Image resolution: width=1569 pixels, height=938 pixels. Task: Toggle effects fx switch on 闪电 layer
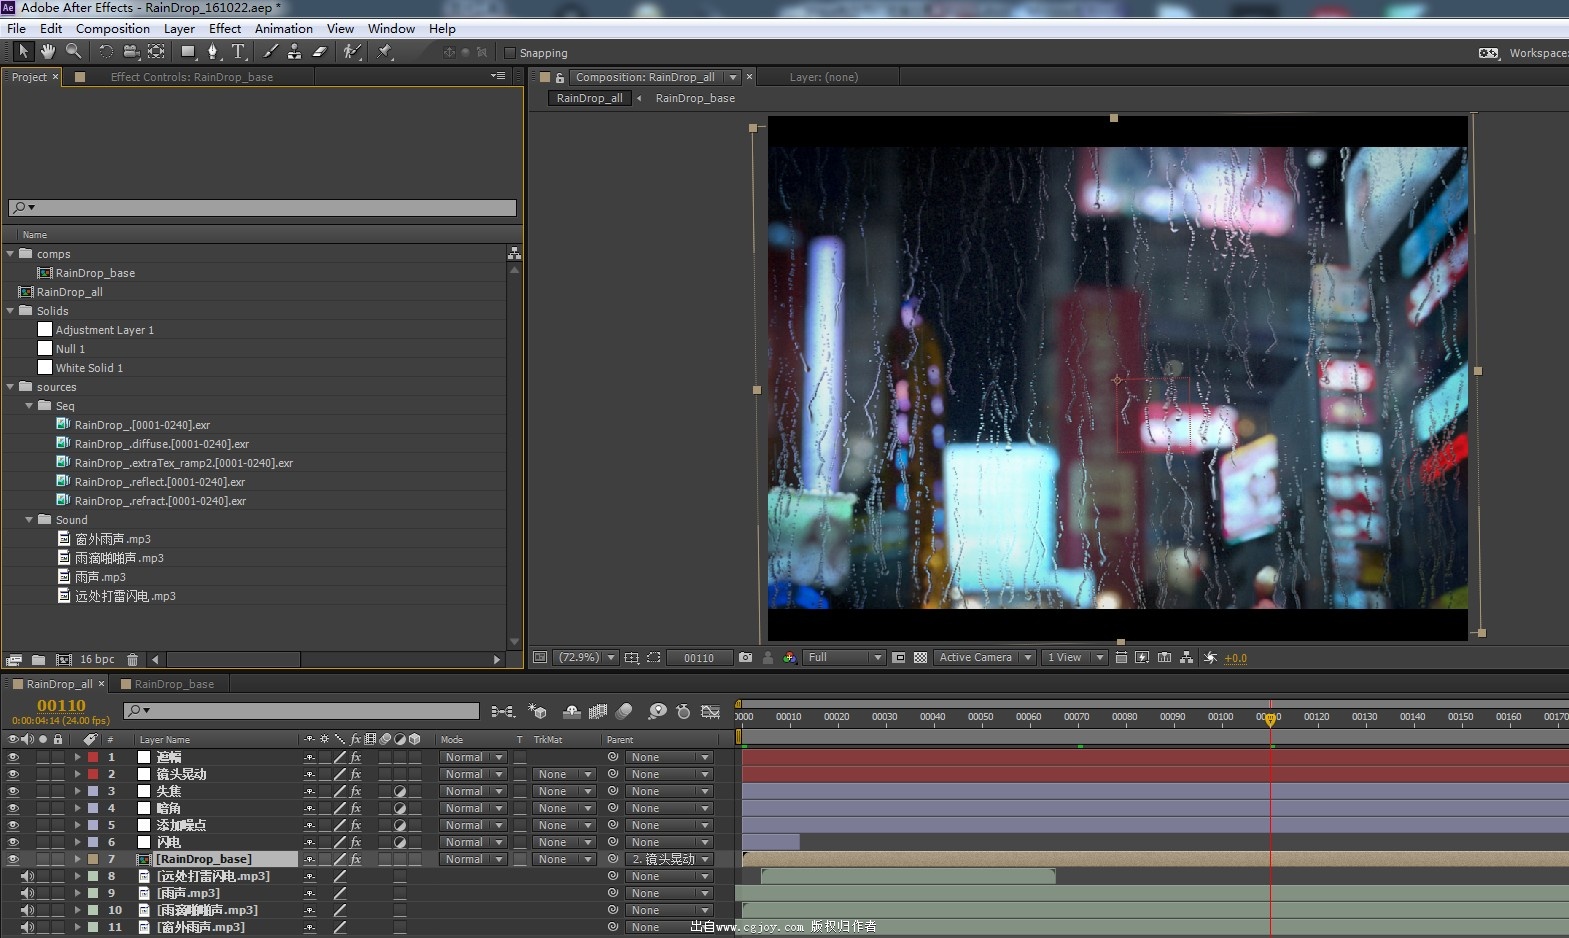pos(356,843)
